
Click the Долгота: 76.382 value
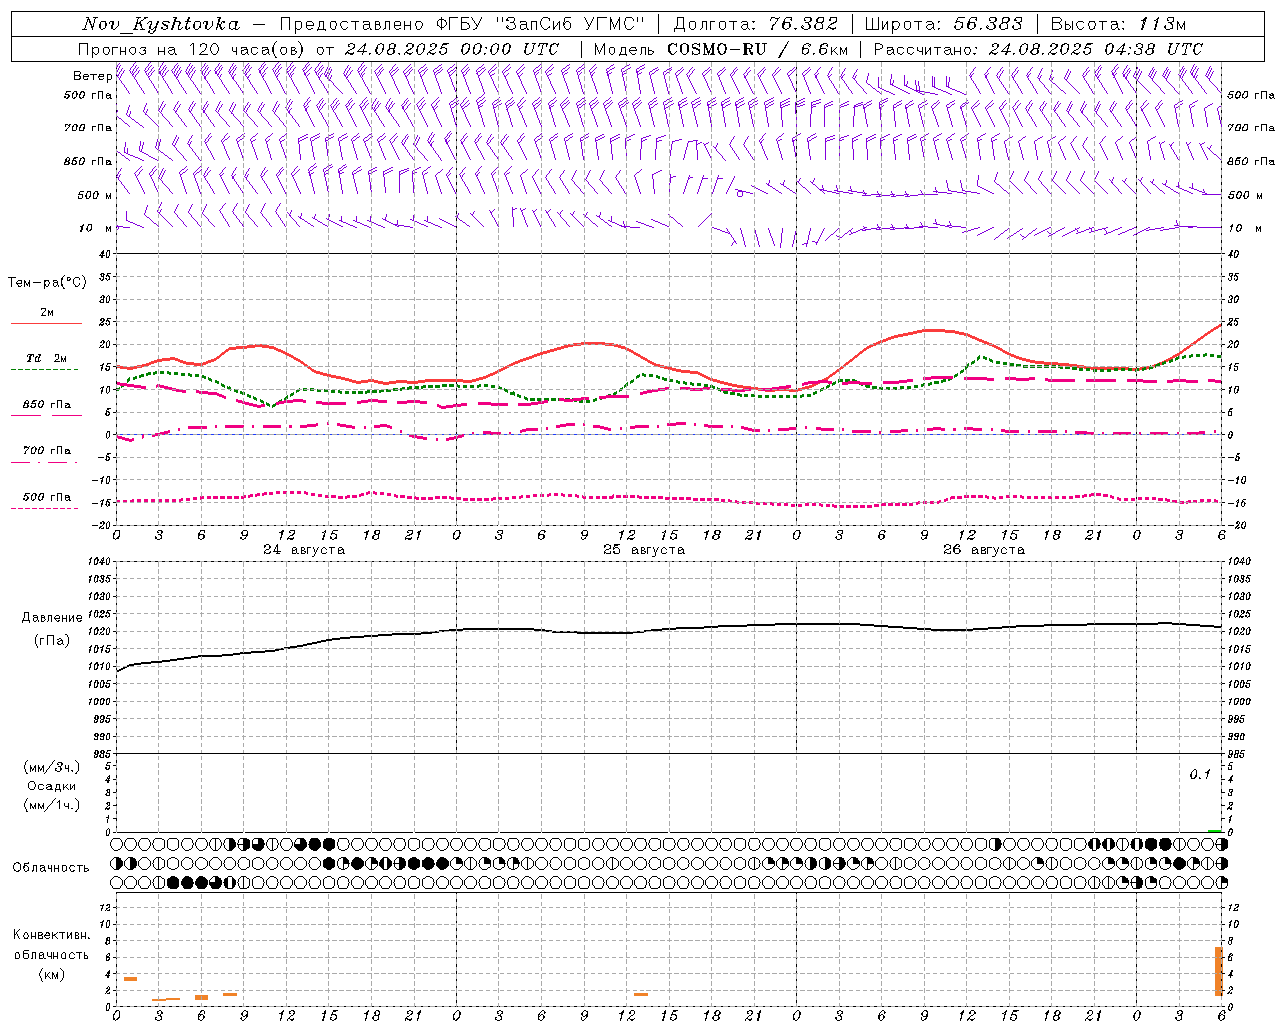756,24
